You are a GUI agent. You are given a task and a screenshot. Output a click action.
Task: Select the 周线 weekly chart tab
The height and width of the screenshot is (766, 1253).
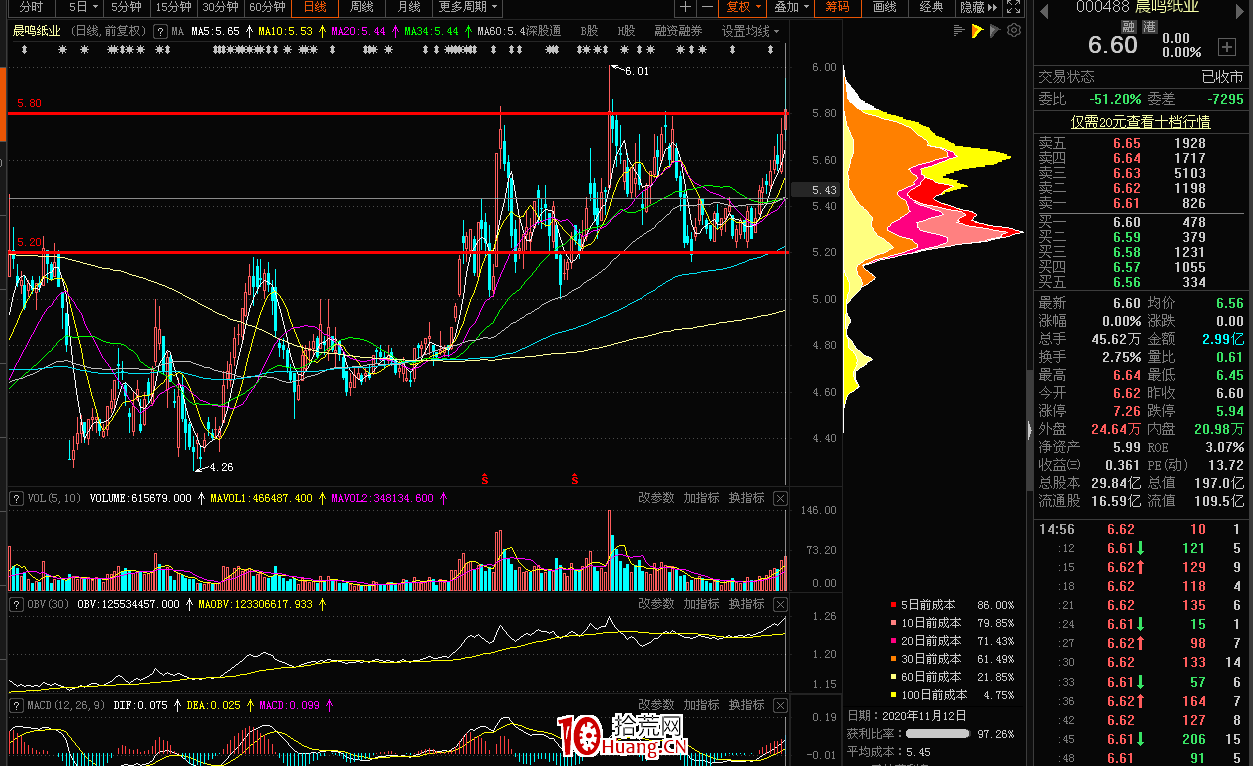coord(362,7)
